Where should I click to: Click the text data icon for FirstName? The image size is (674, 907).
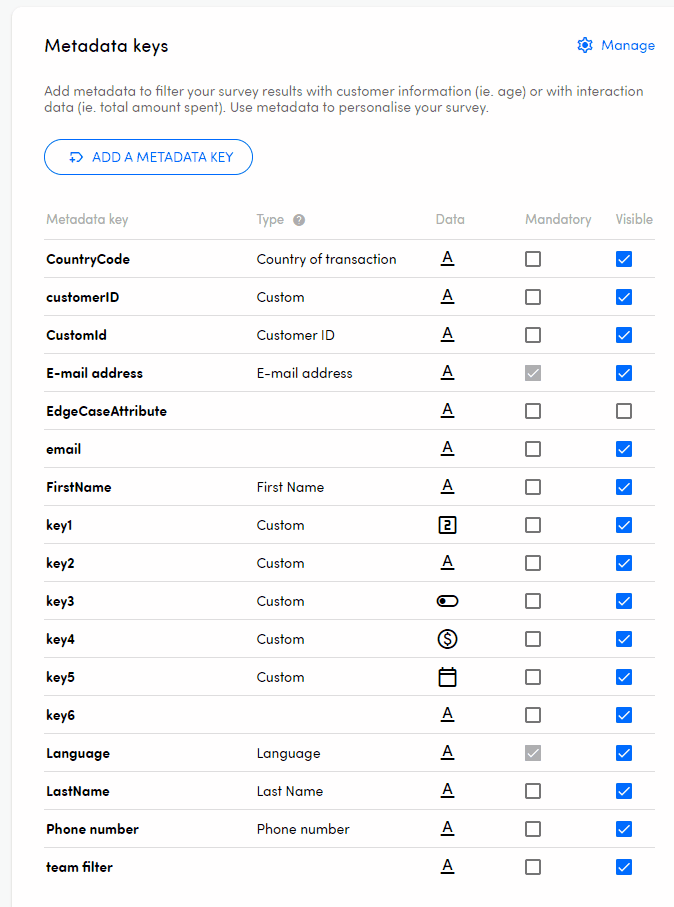(447, 487)
